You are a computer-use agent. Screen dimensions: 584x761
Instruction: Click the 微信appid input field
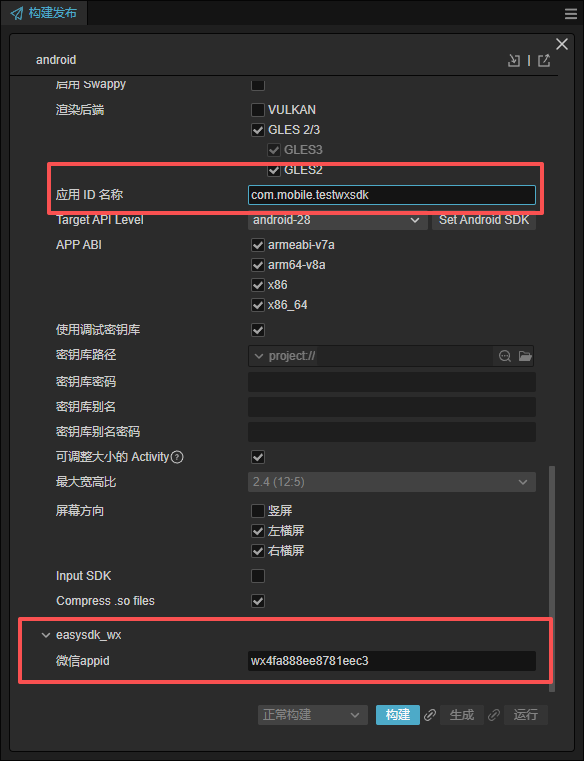[392, 661]
